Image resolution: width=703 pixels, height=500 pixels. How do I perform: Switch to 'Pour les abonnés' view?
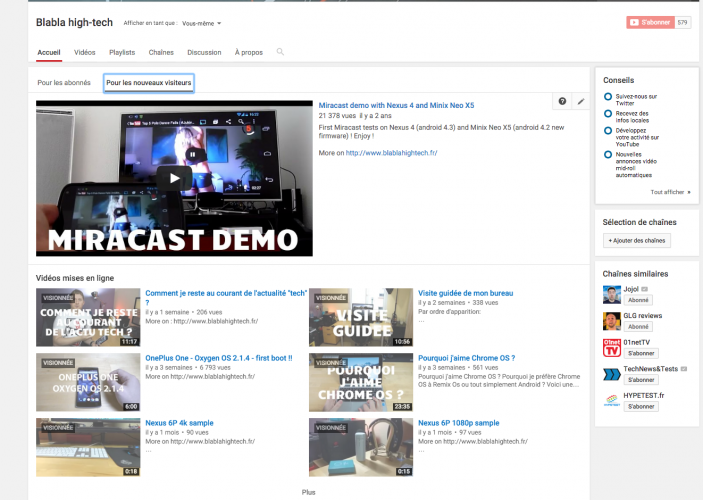pos(64,83)
